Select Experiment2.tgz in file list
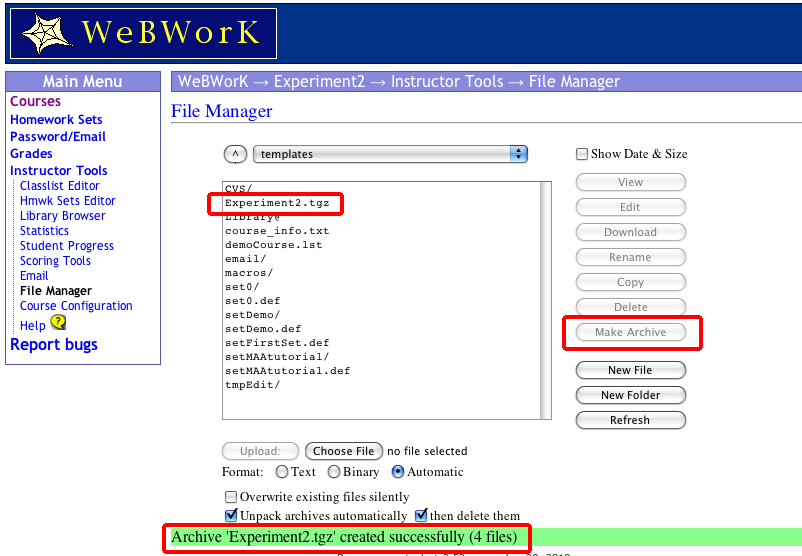 point(277,203)
